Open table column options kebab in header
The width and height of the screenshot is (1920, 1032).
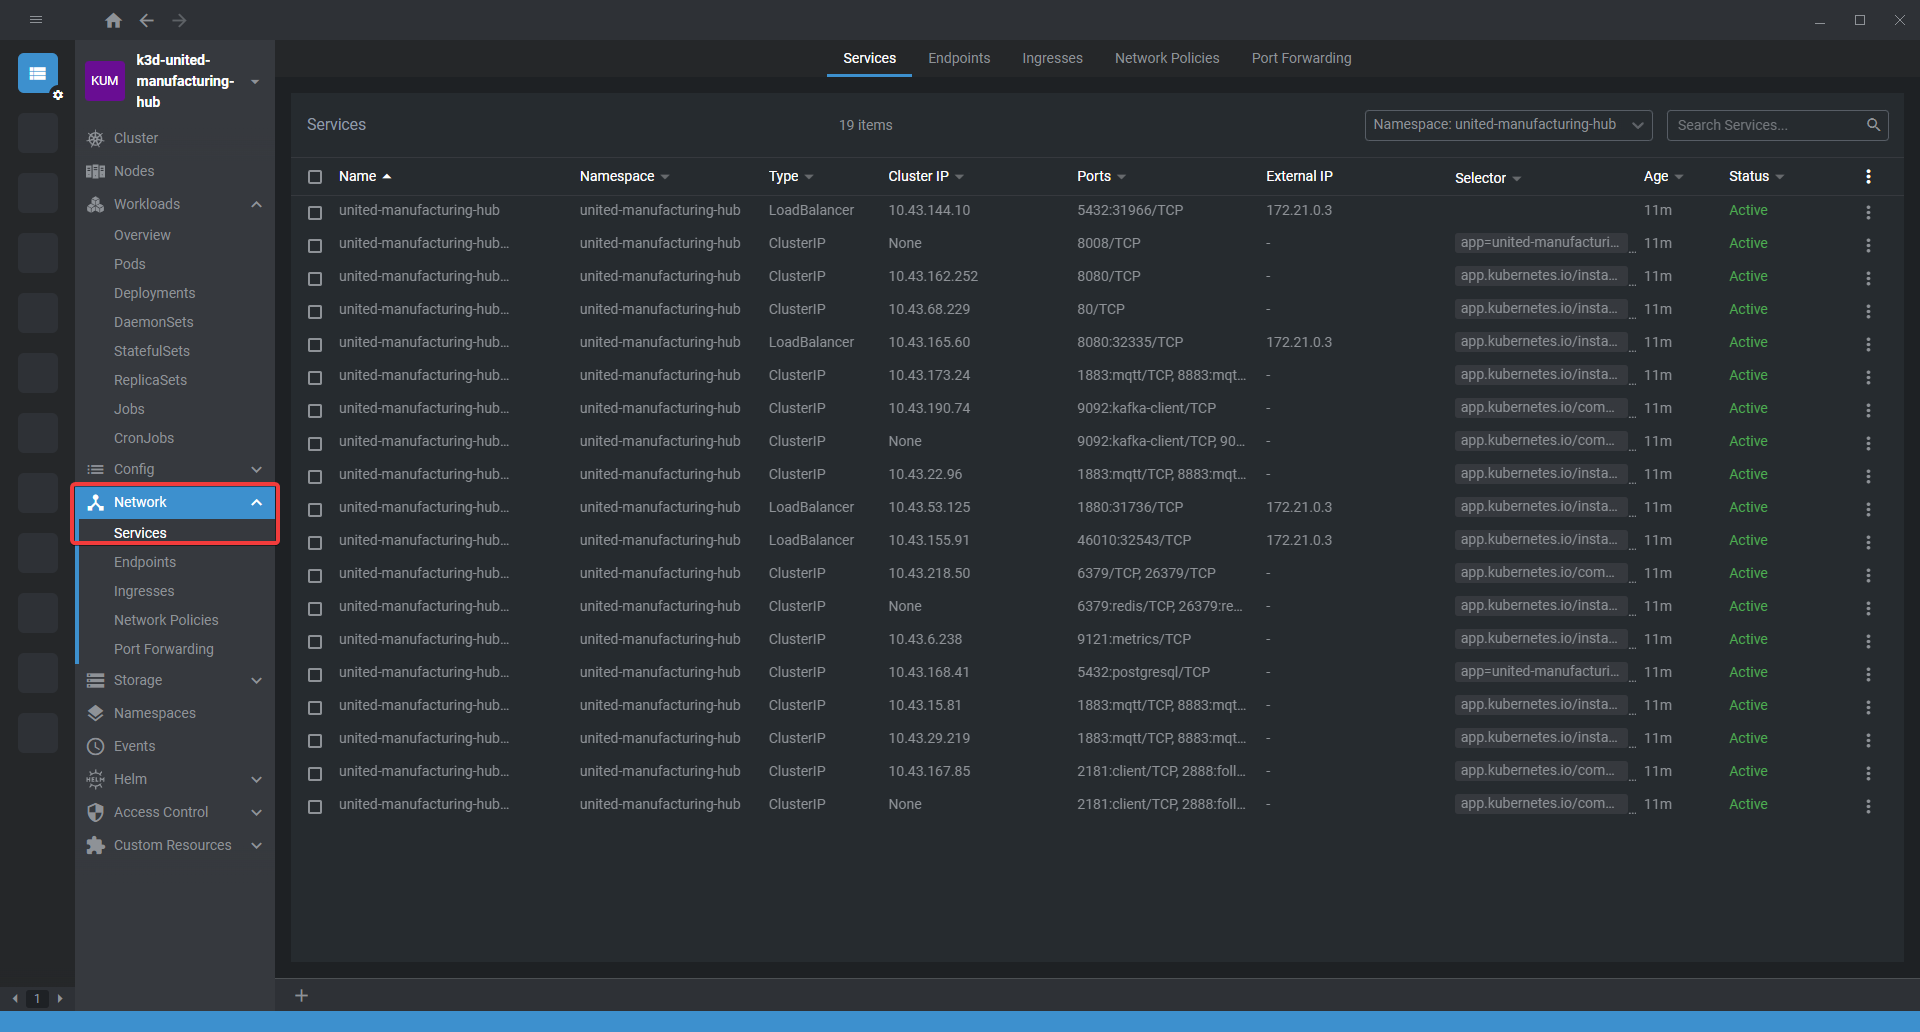click(1868, 176)
